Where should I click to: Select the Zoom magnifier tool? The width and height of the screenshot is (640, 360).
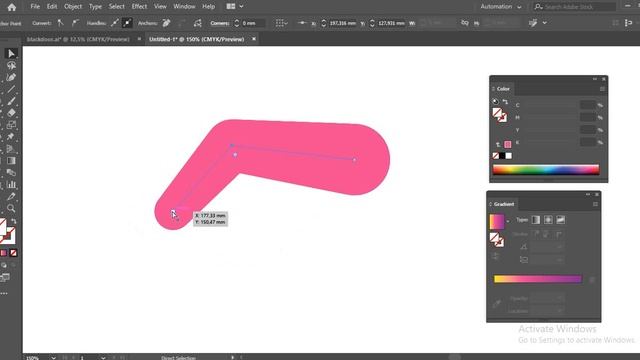11,208
